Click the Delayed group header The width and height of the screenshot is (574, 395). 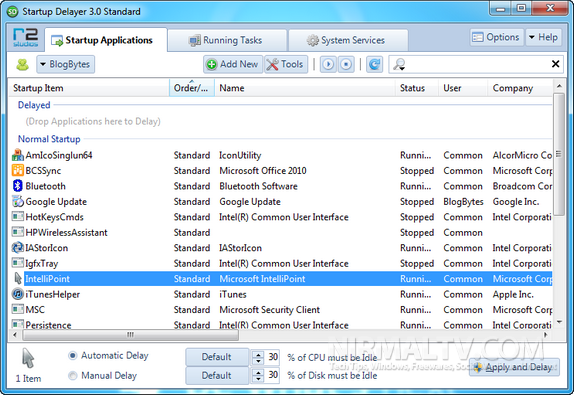tap(34, 105)
